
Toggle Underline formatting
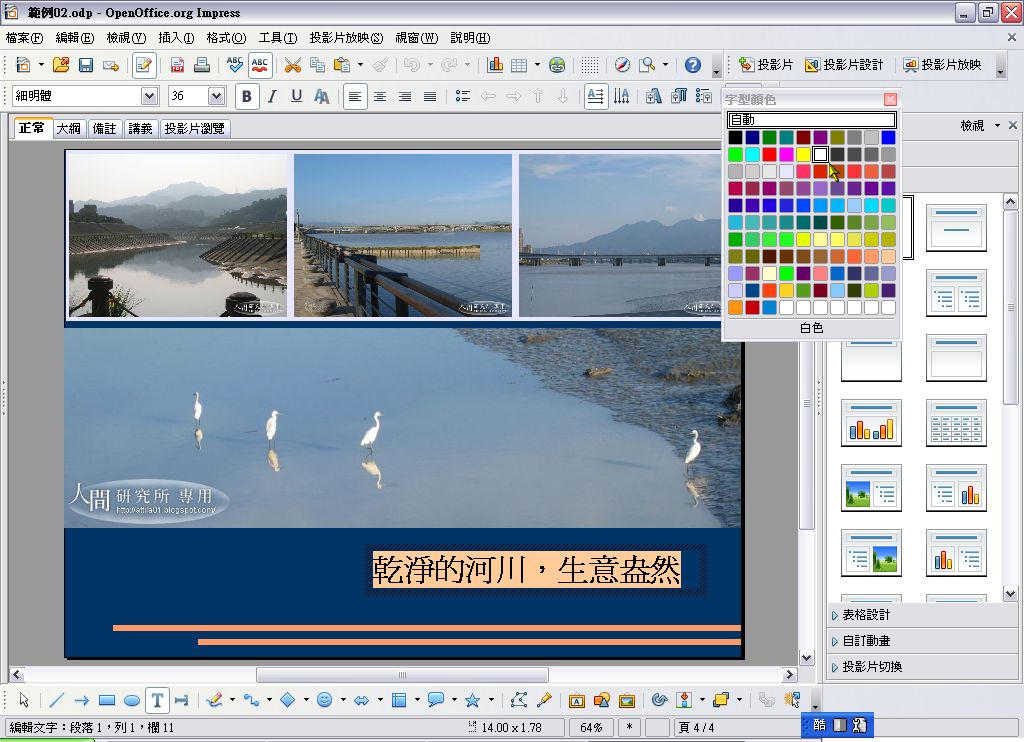point(296,97)
